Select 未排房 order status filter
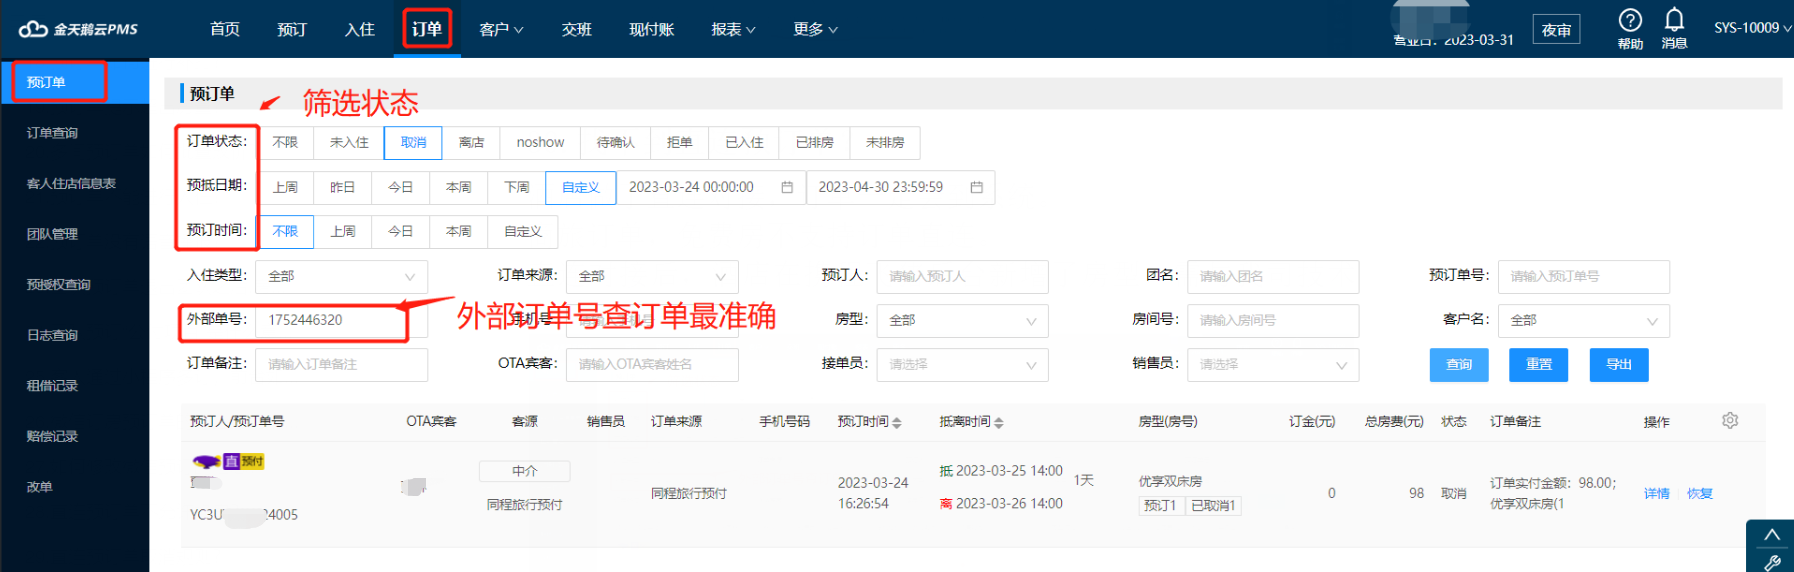 click(x=884, y=143)
